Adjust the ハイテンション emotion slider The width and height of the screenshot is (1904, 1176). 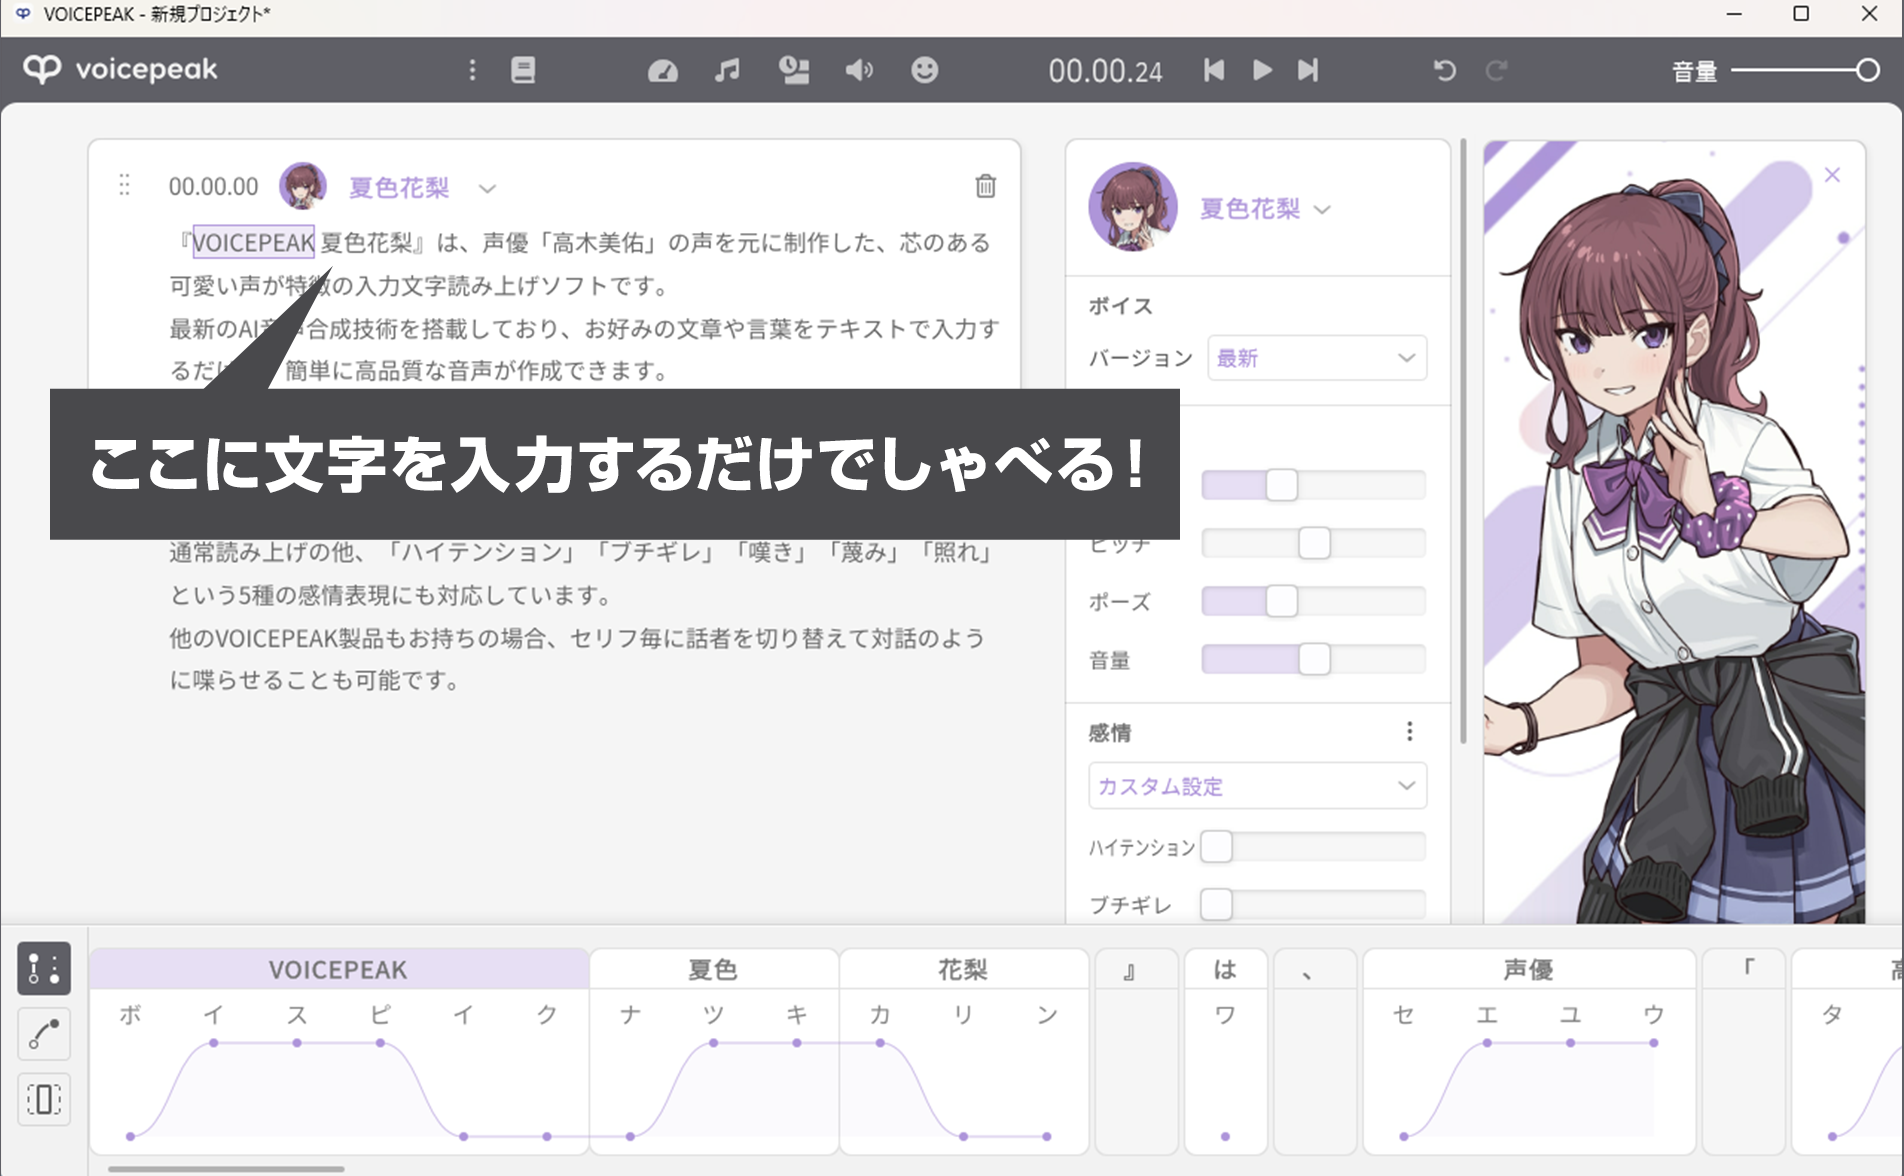point(1314,847)
